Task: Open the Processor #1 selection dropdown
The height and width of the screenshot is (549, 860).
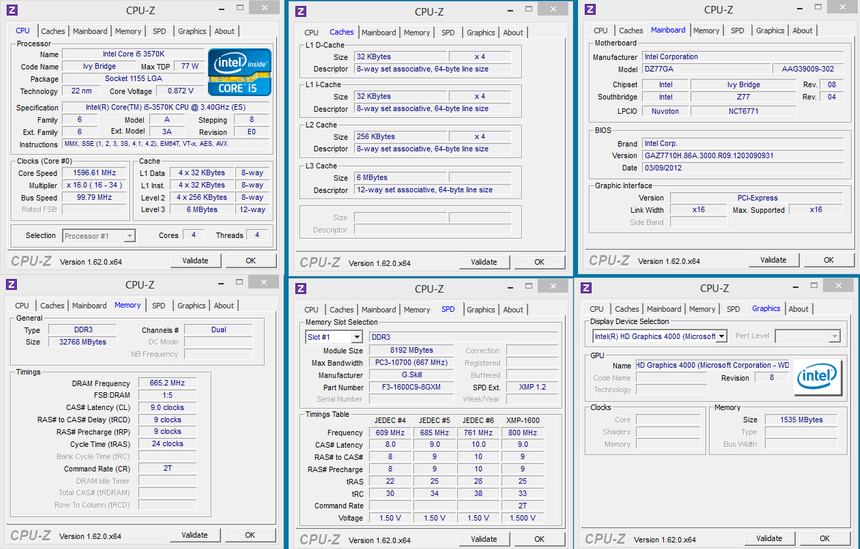Action: [x=99, y=236]
